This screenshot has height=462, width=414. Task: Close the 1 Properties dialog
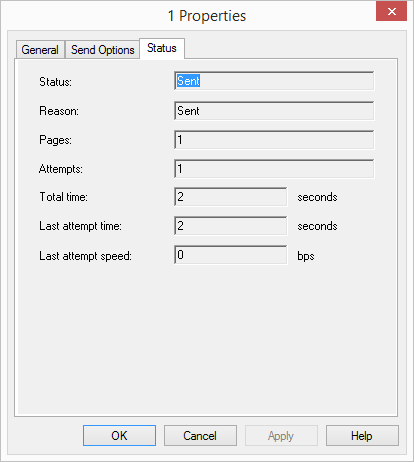pos(391,11)
